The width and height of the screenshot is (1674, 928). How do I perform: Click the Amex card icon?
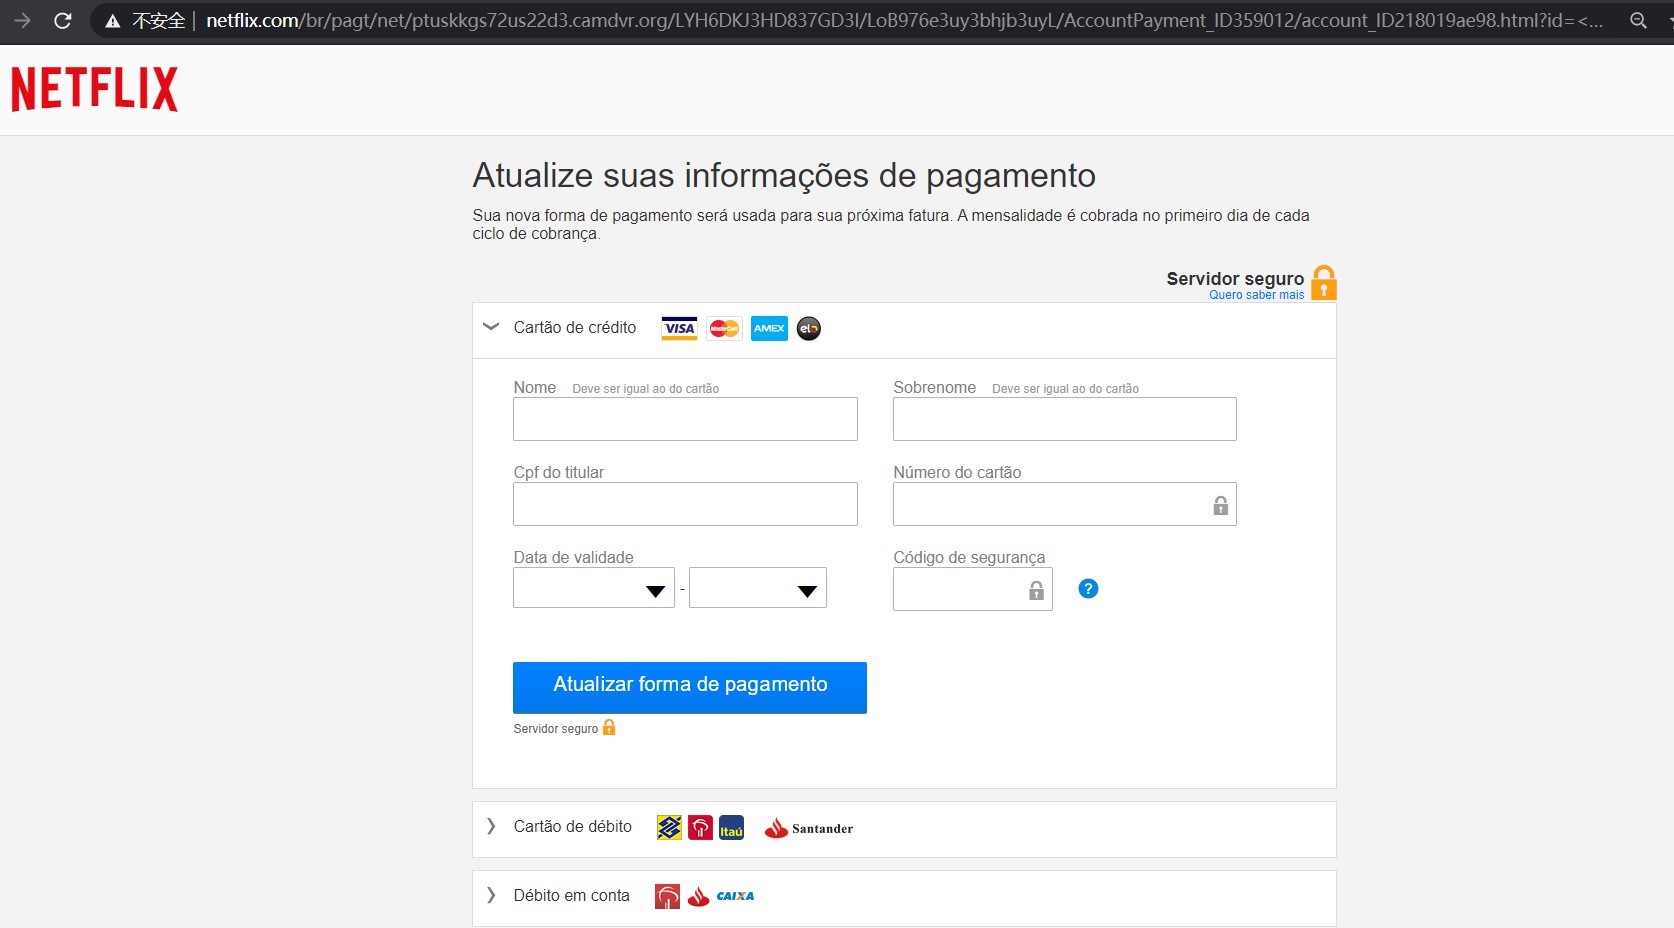coord(769,329)
